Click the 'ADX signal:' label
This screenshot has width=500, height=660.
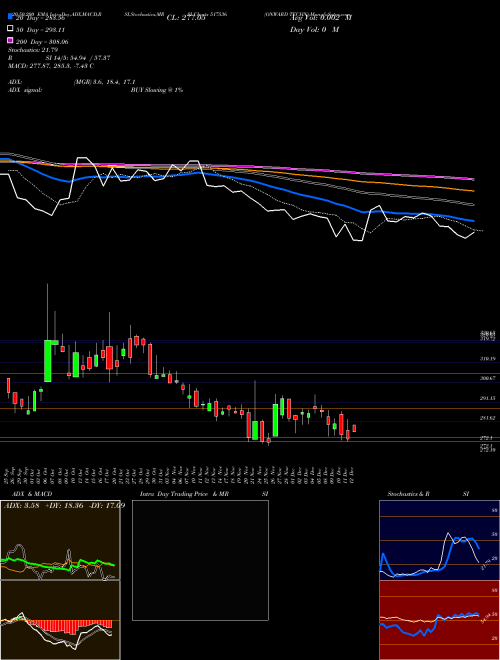click(x=25, y=90)
